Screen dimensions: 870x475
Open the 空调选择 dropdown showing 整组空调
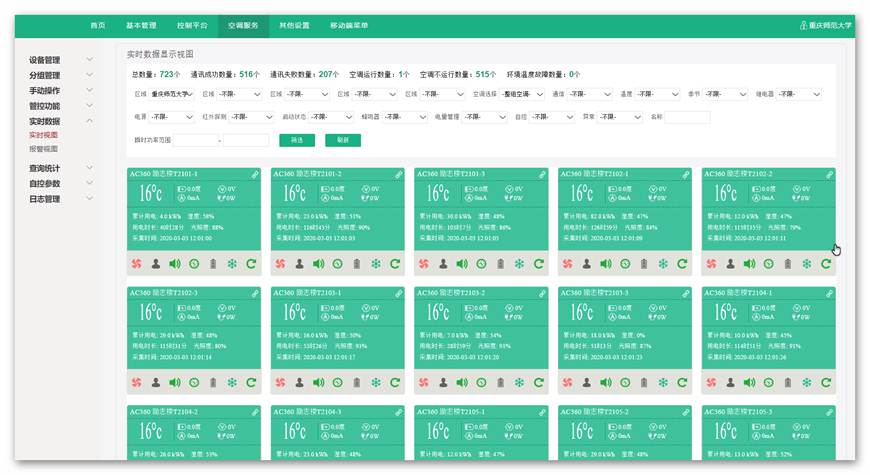[522, 94]
